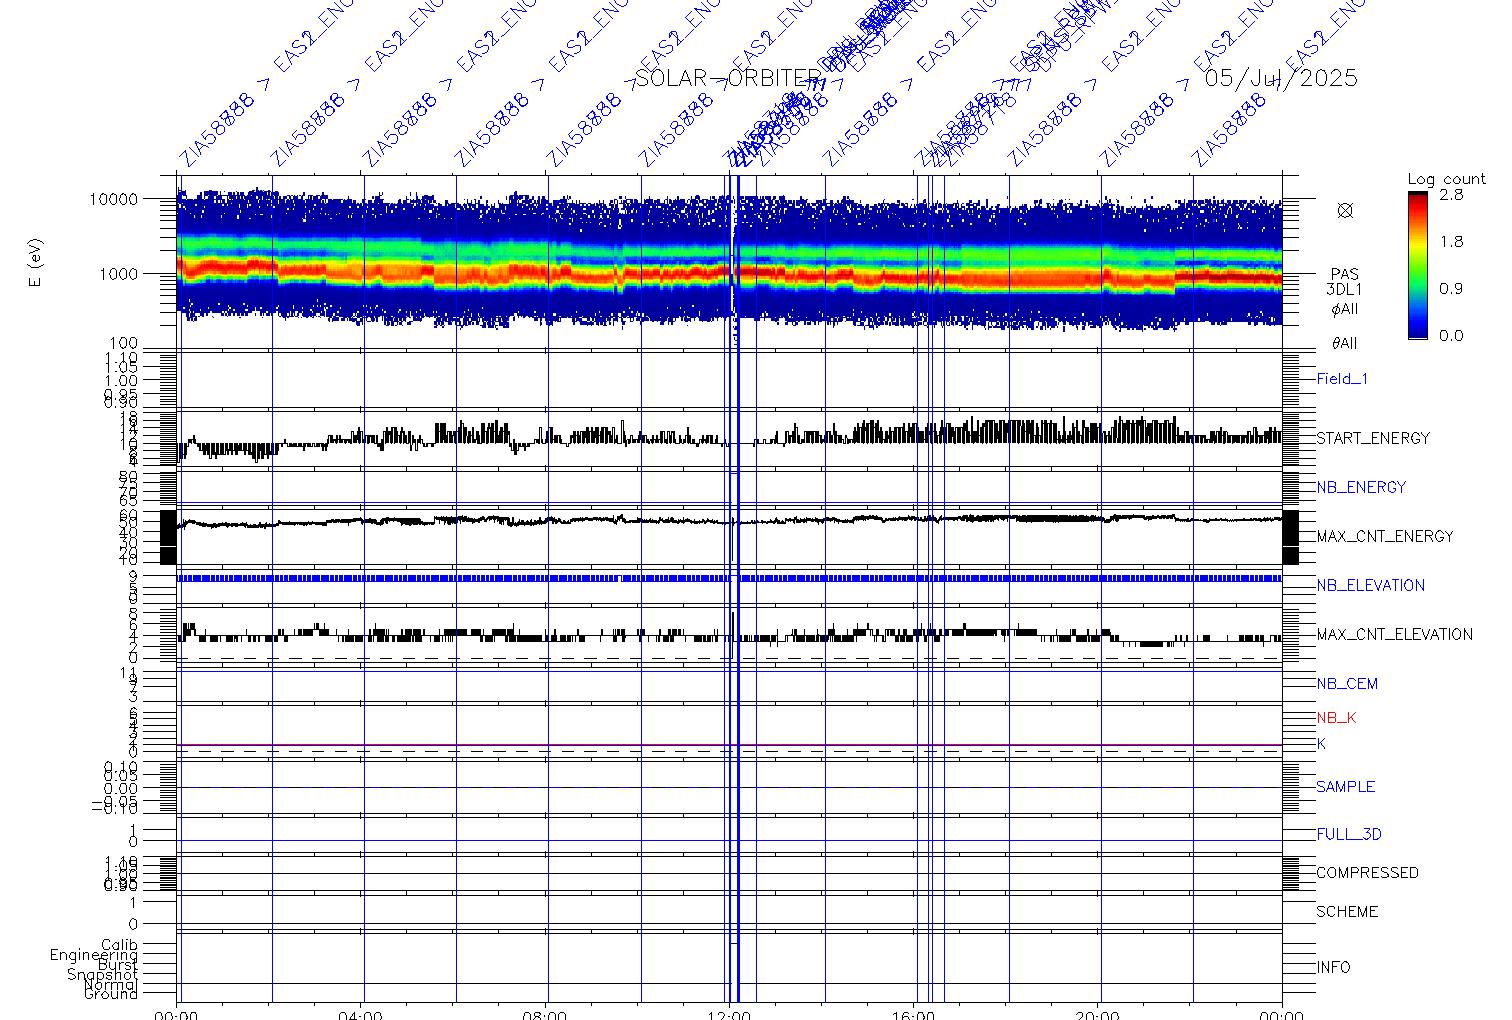The image size is (1512, 1020).
Task: Click the red NB_K label
Action: click(x=1336, y=718)
